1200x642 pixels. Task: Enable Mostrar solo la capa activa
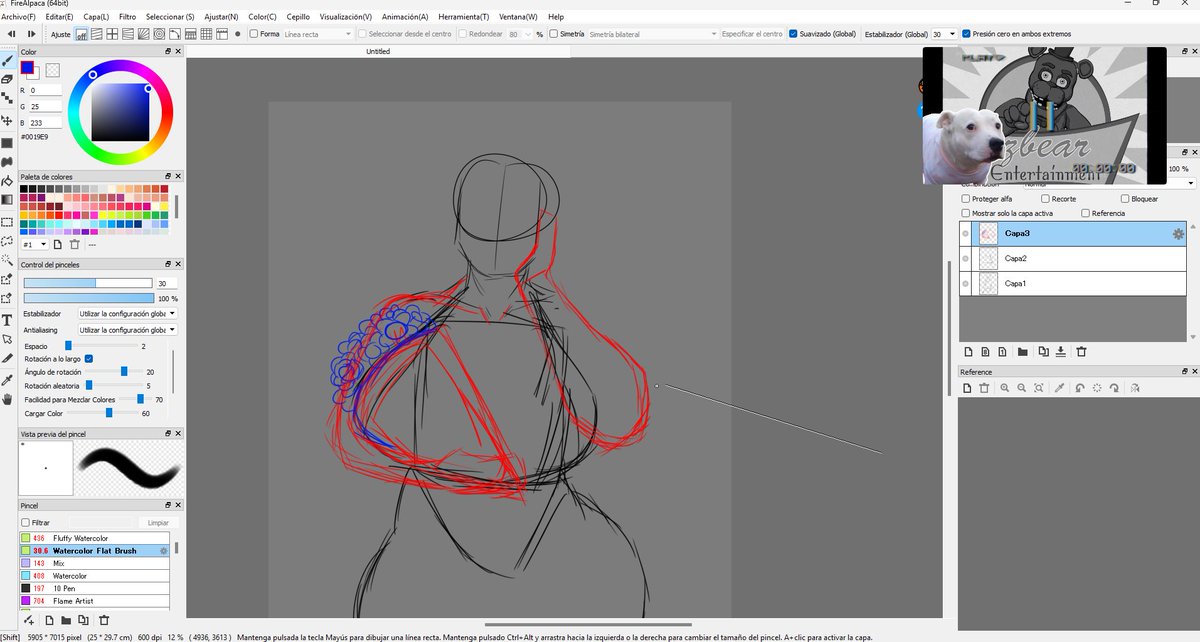pos(965,213)
